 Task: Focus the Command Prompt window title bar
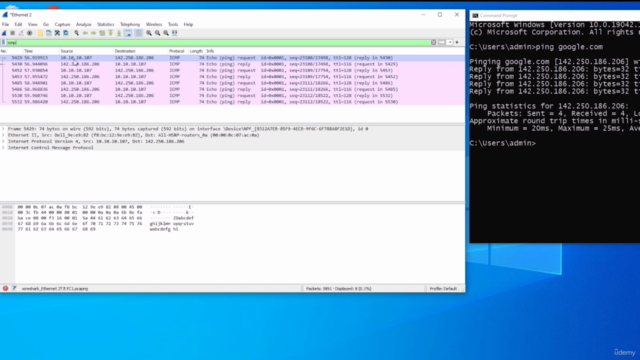[x=555, y=16]
